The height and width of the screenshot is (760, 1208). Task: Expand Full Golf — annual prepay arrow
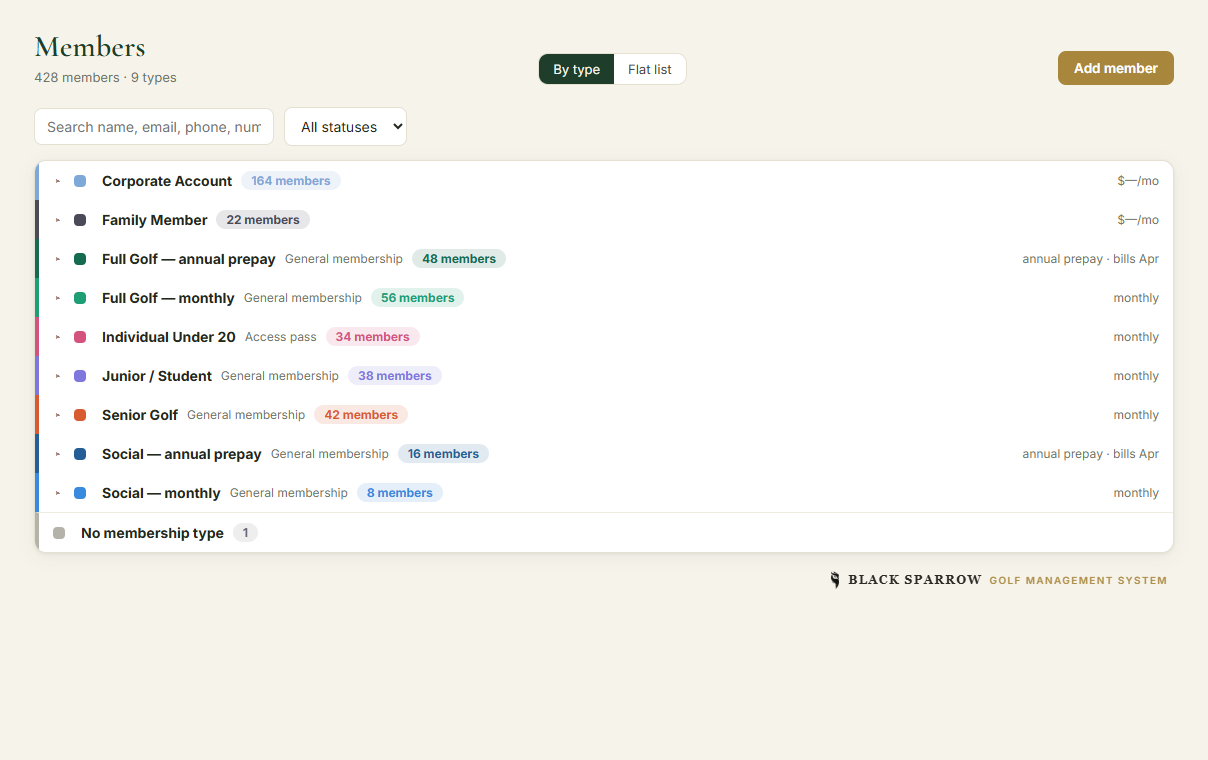pyautogui.click(x=58, y=259)
